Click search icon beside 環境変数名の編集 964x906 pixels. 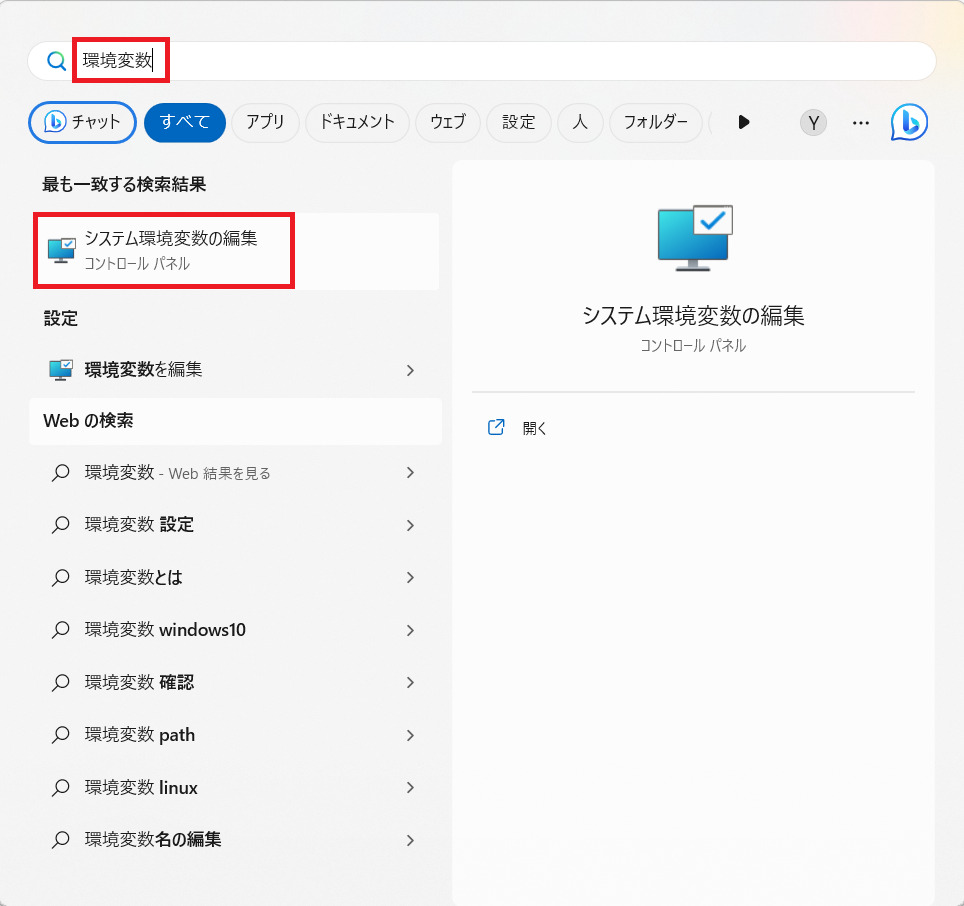tap(60, 840)
